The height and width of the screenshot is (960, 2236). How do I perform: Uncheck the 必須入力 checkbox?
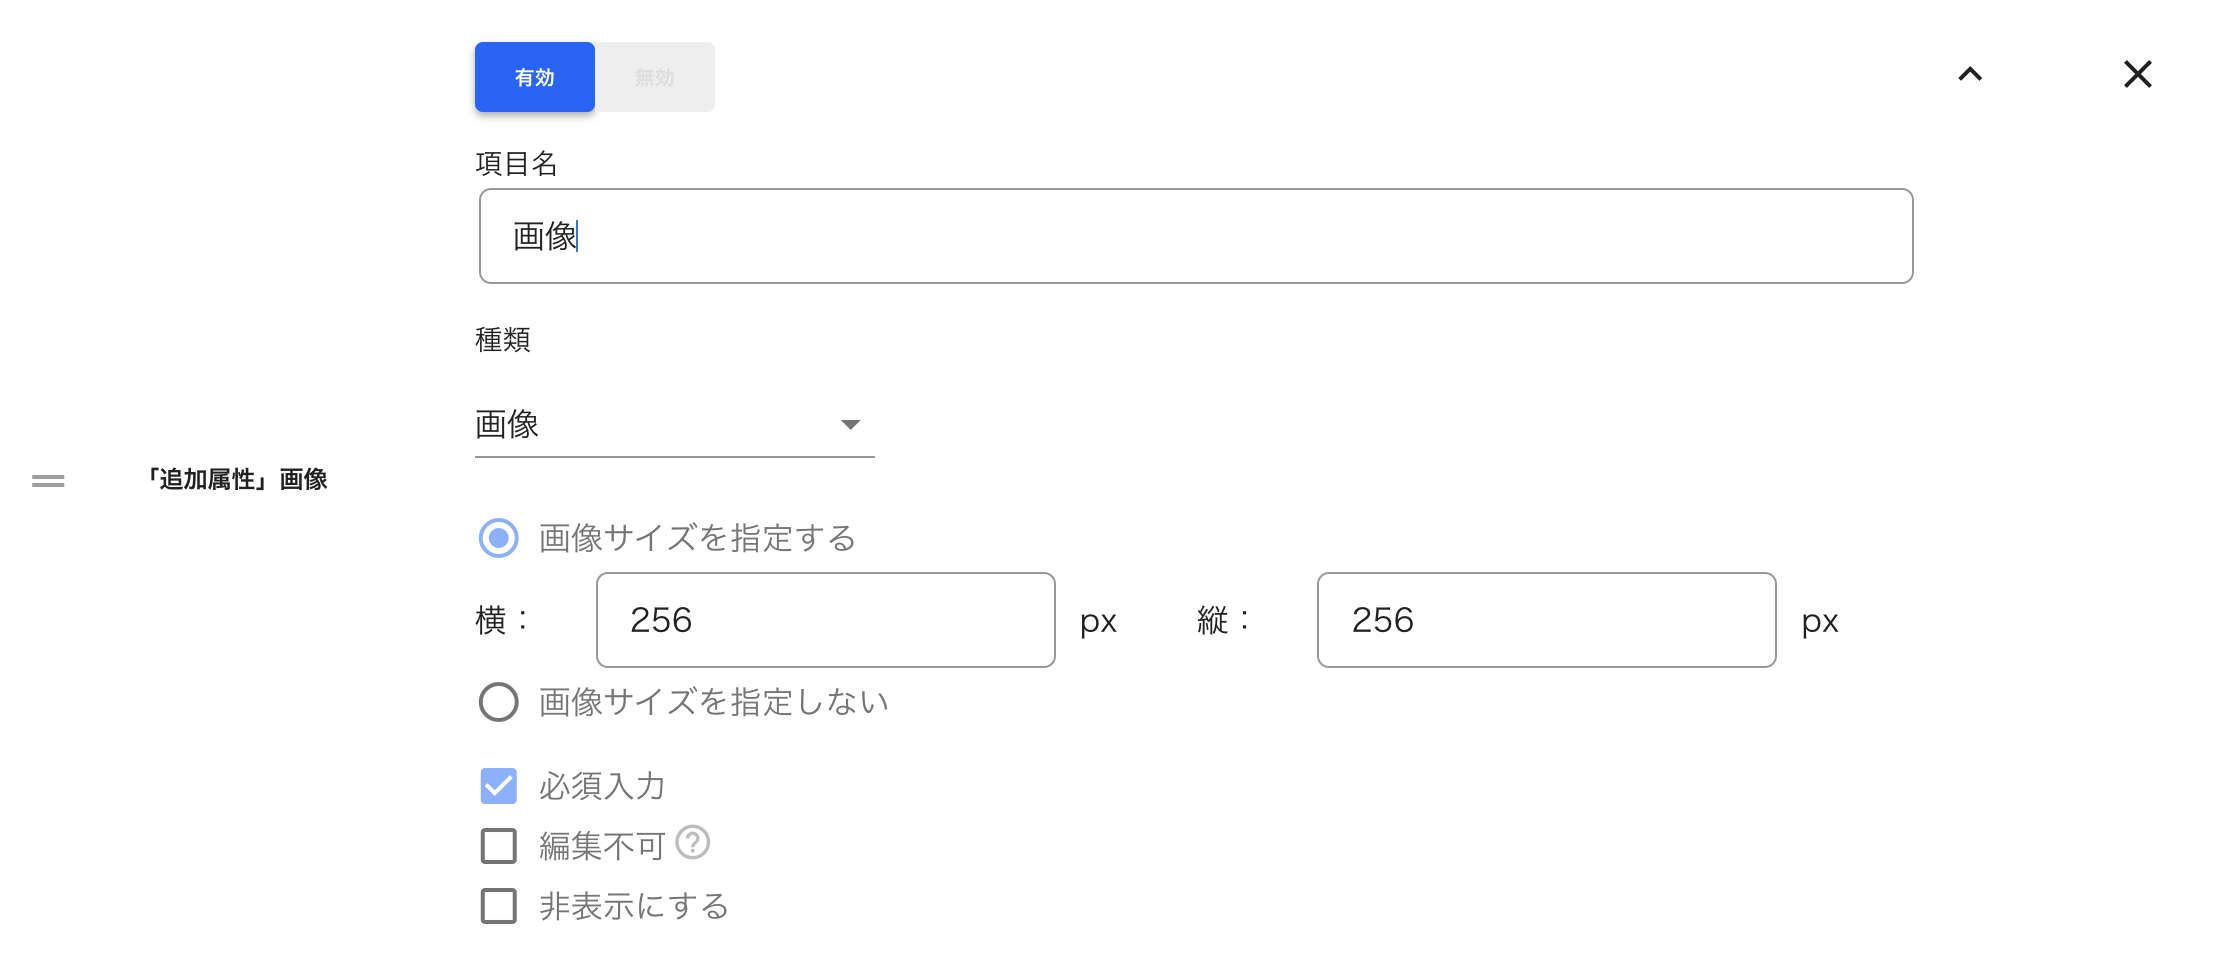(x=499, y=786)
